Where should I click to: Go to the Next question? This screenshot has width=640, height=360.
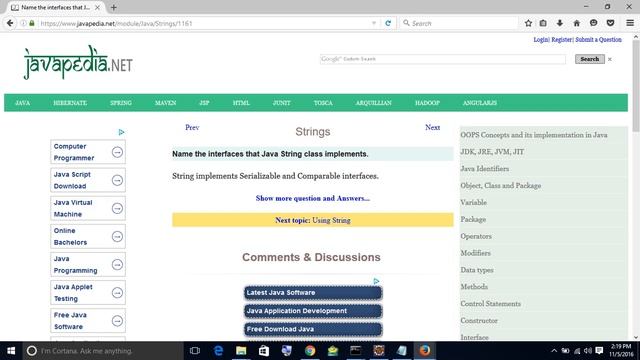pos(432,127)
